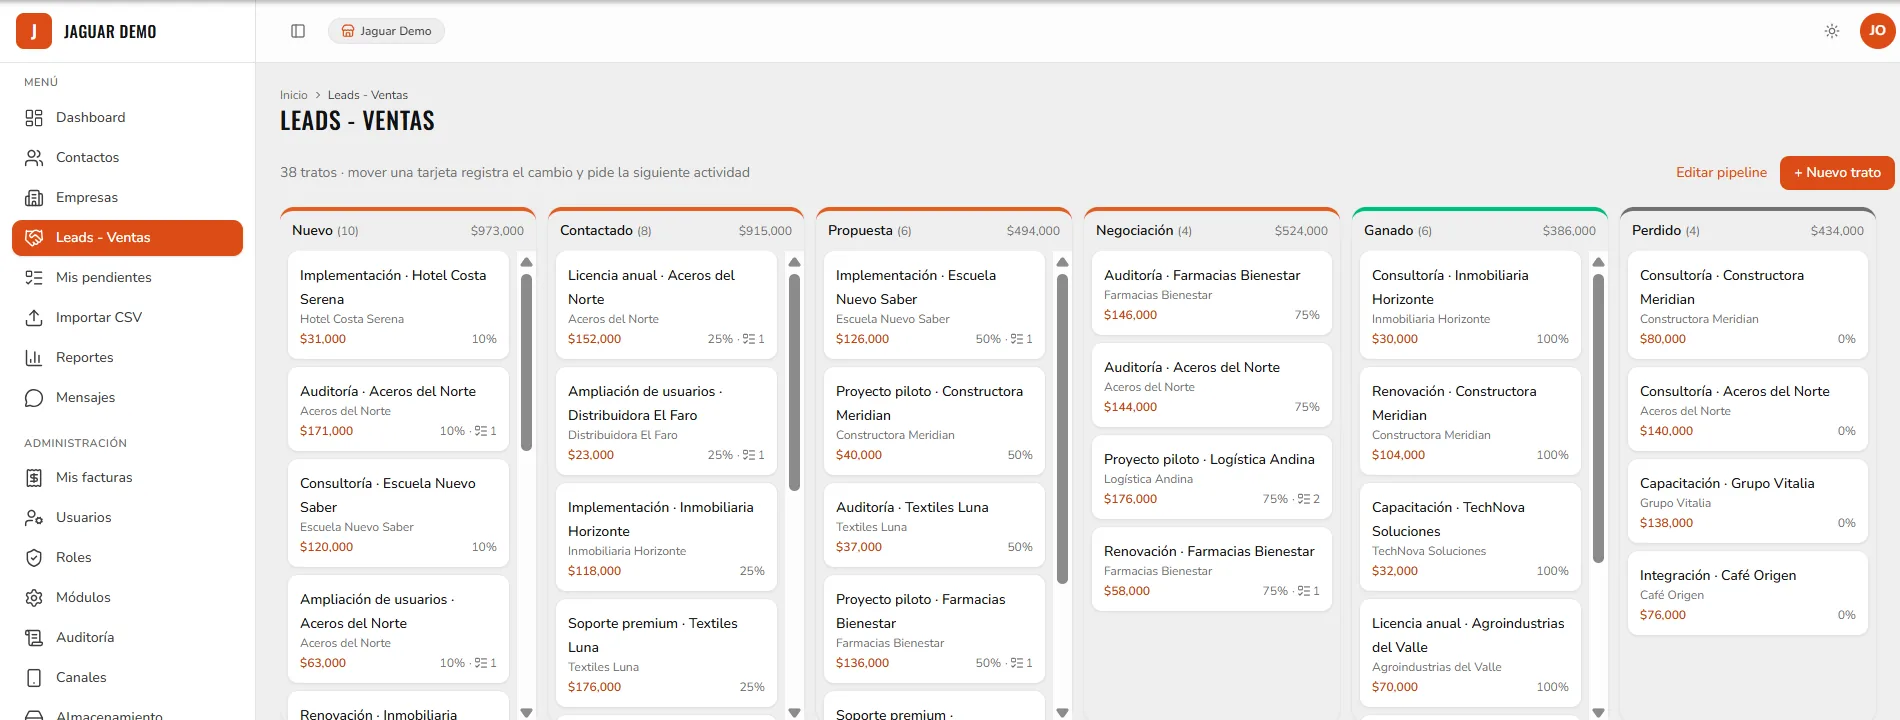Screen dimensions: 1900x720
Task: Open Mis facturas invoice icon
Action: 34,478
